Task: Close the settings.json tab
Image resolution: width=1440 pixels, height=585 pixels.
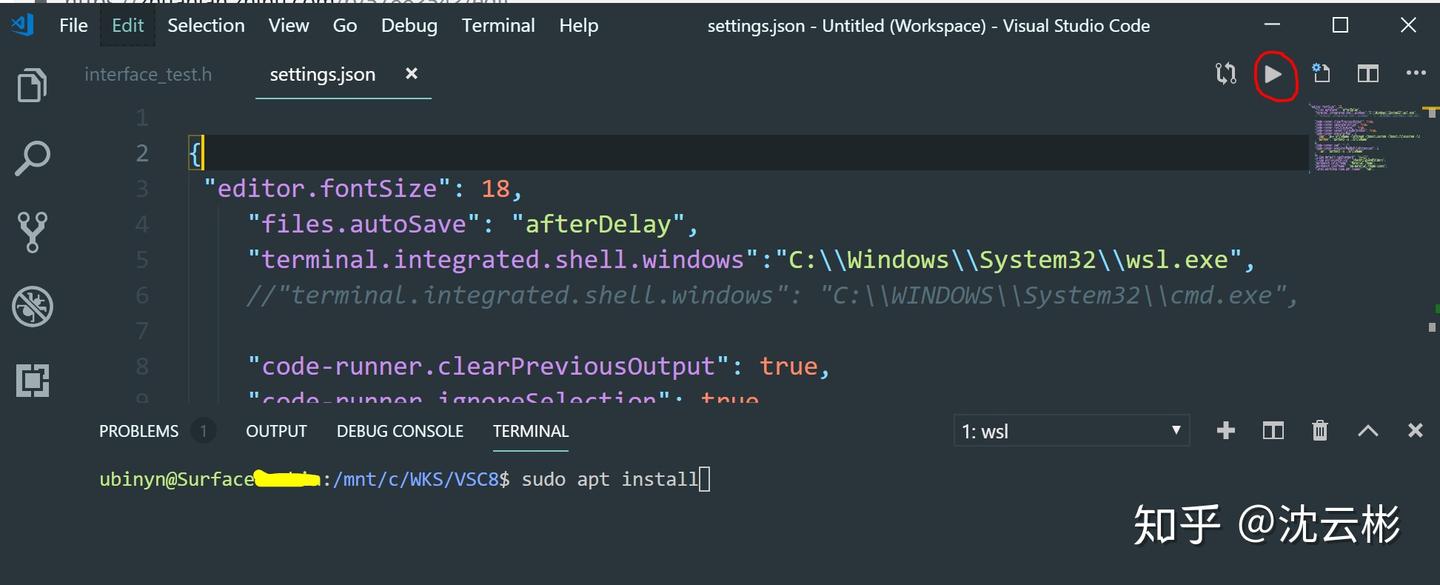Action: point(411,73)
